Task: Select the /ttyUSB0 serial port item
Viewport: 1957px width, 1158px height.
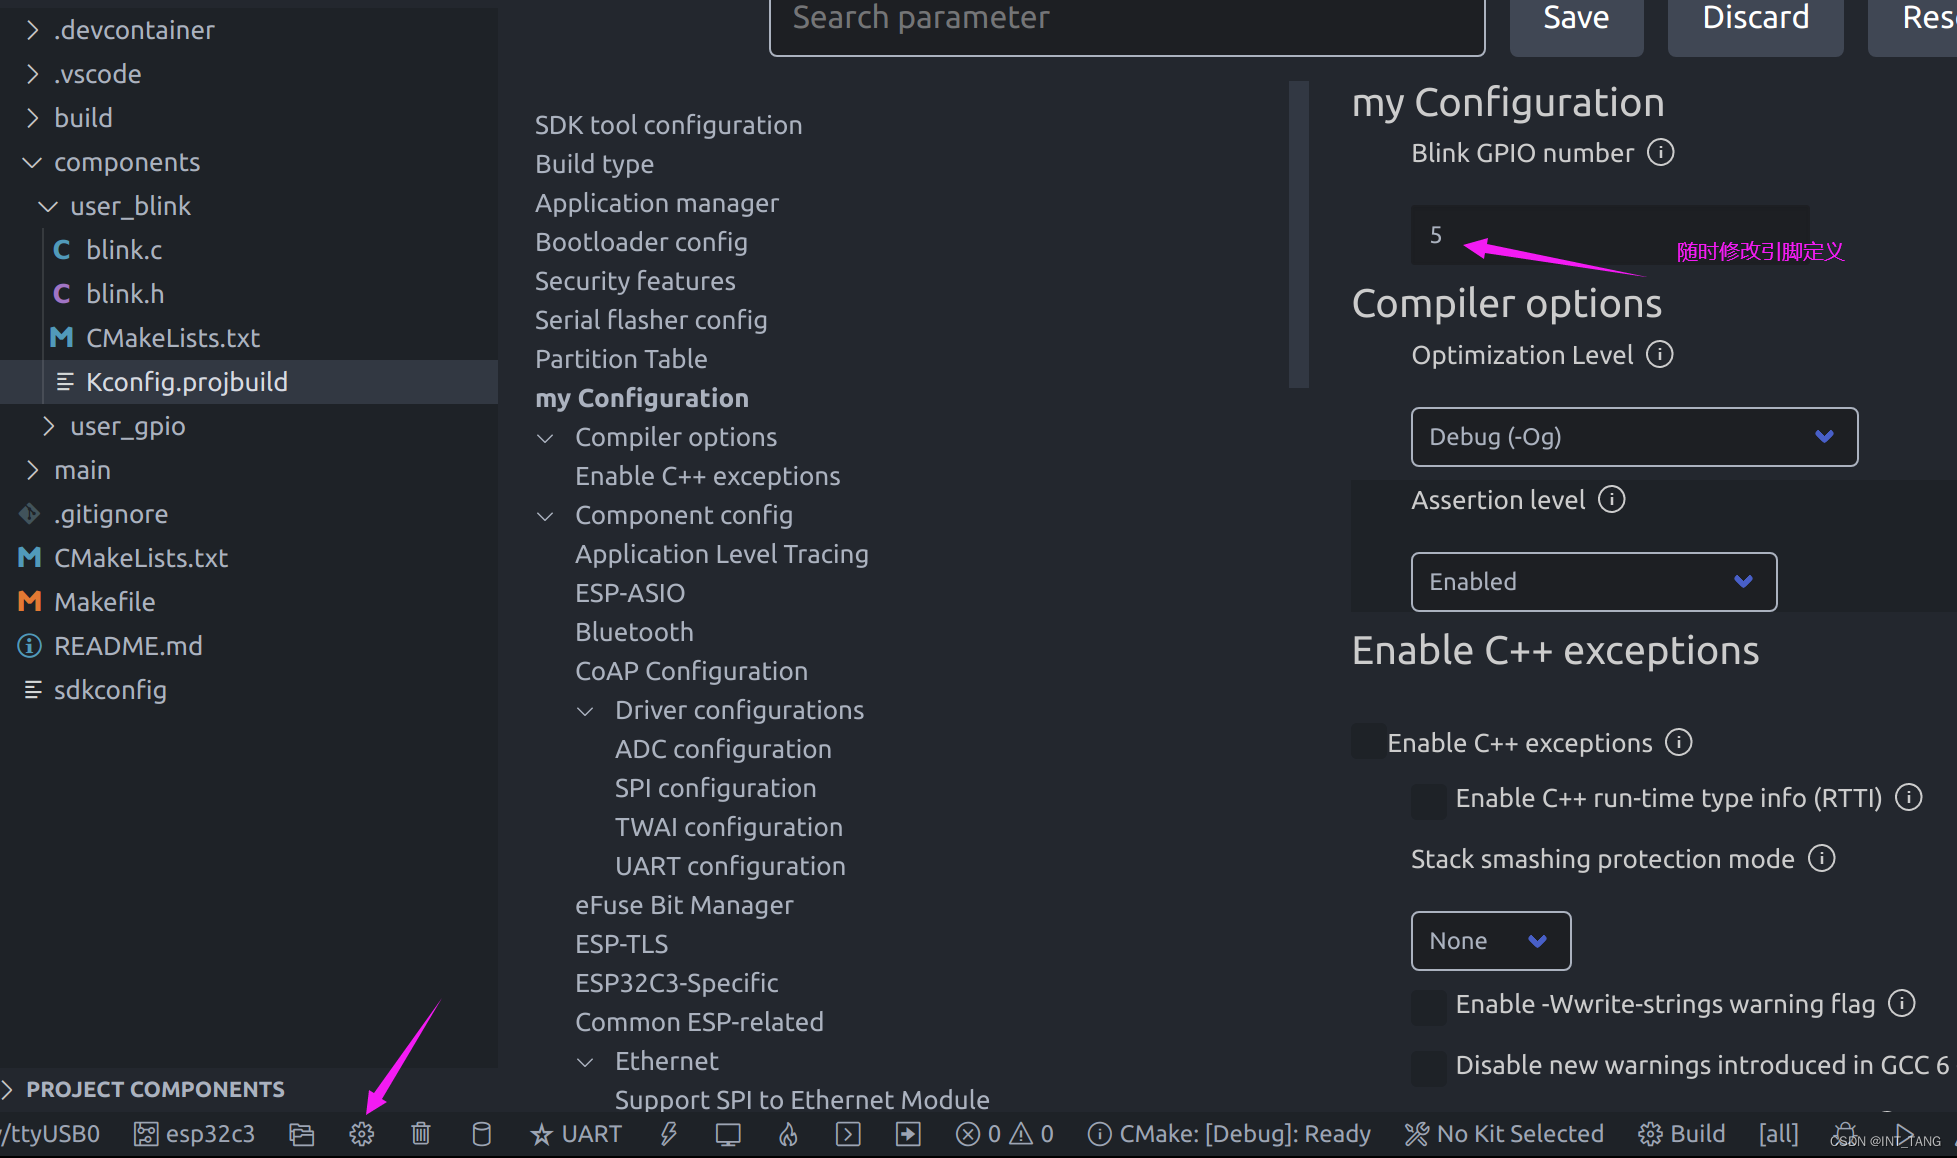Action: pos(50,1134)
